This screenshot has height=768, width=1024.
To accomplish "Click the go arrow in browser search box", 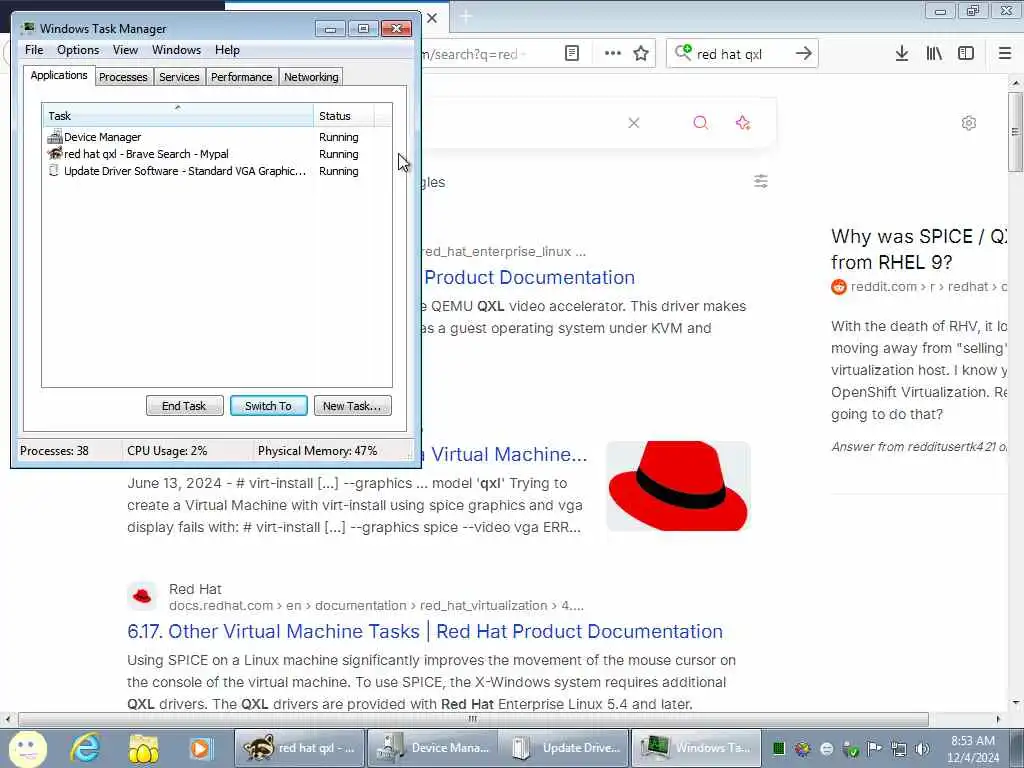I will coord(804,54).
